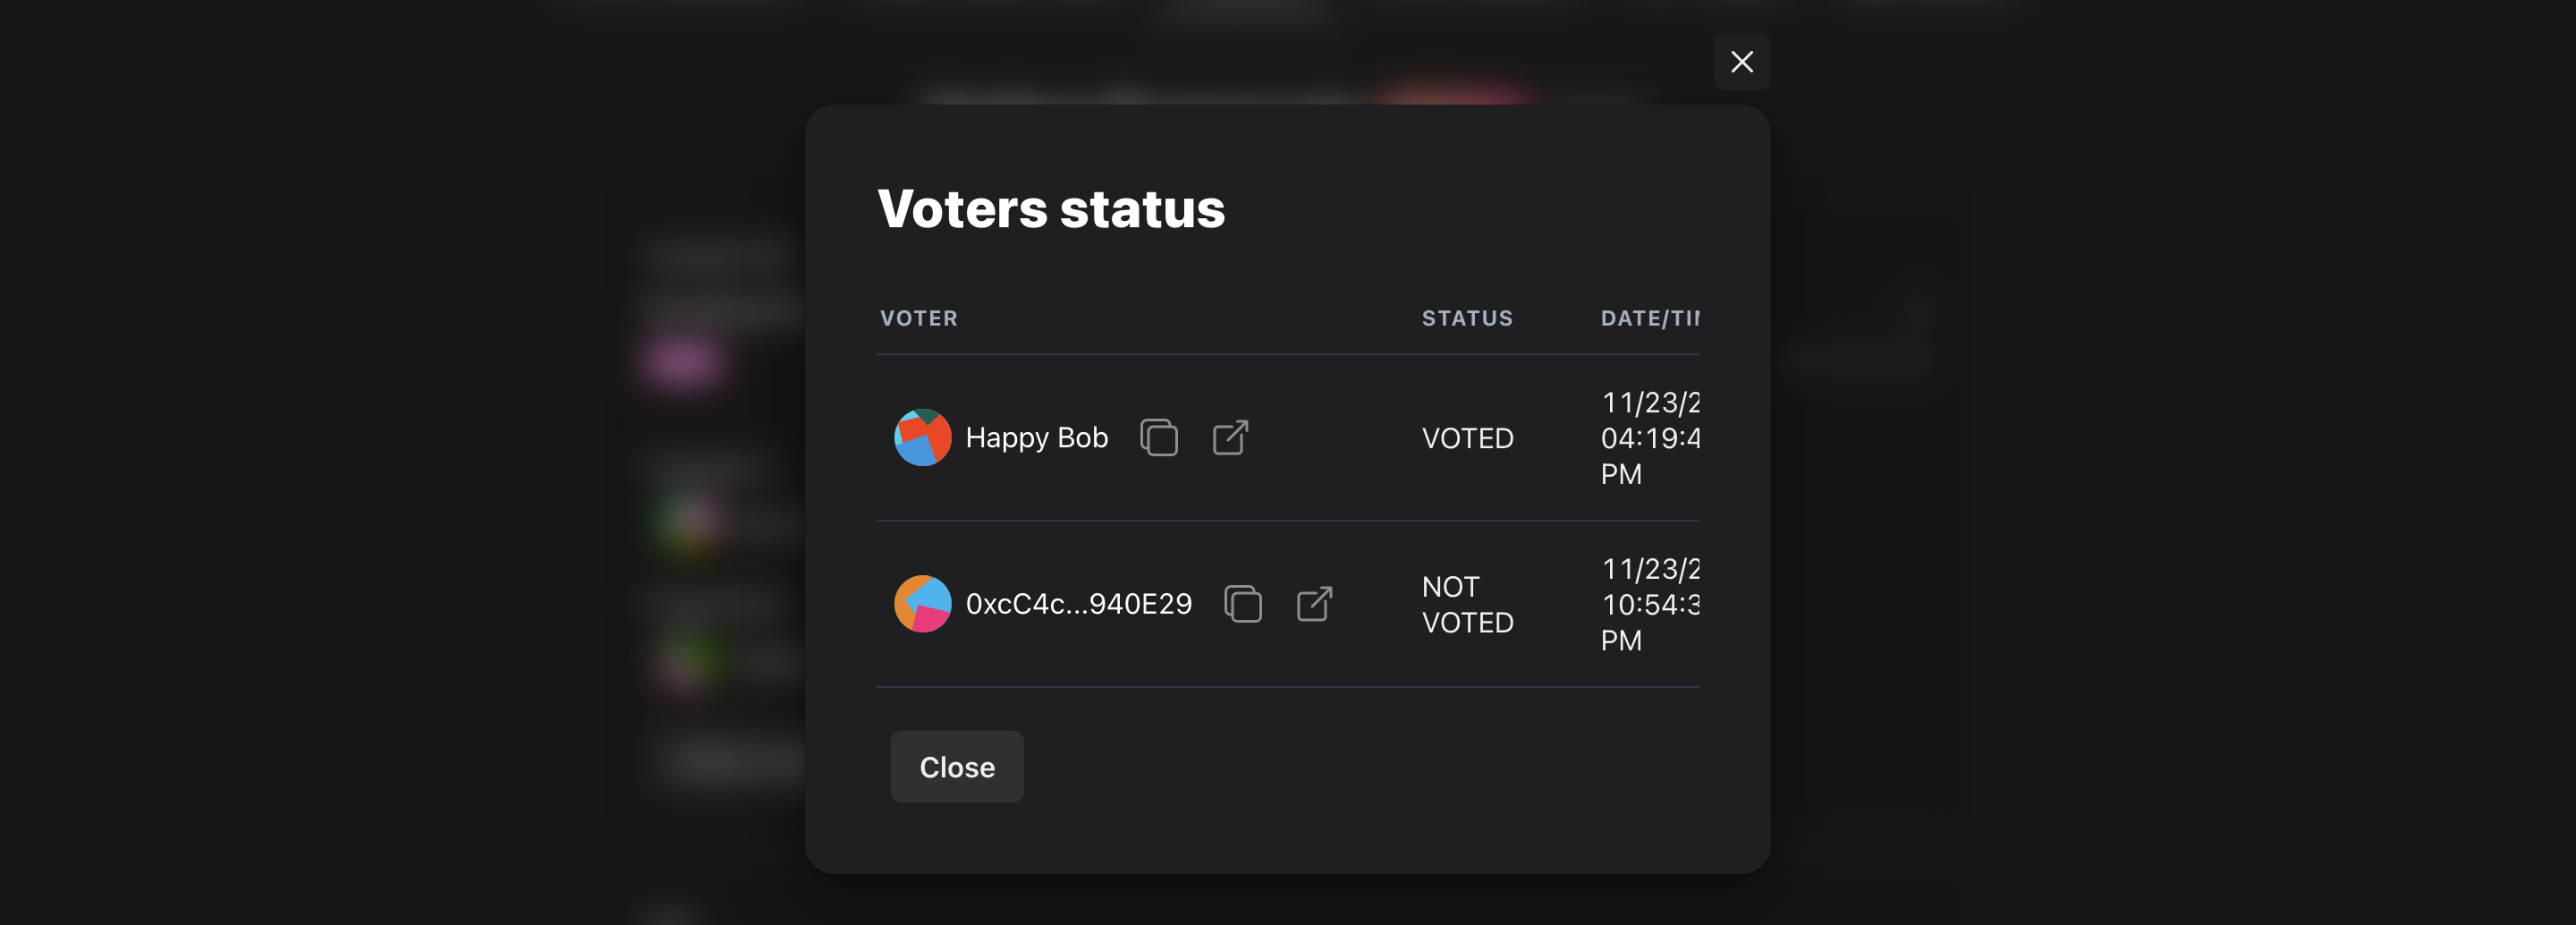Click the NOT VOTED status cell
Screen dimensions: 2576x925
(1467, 604)
